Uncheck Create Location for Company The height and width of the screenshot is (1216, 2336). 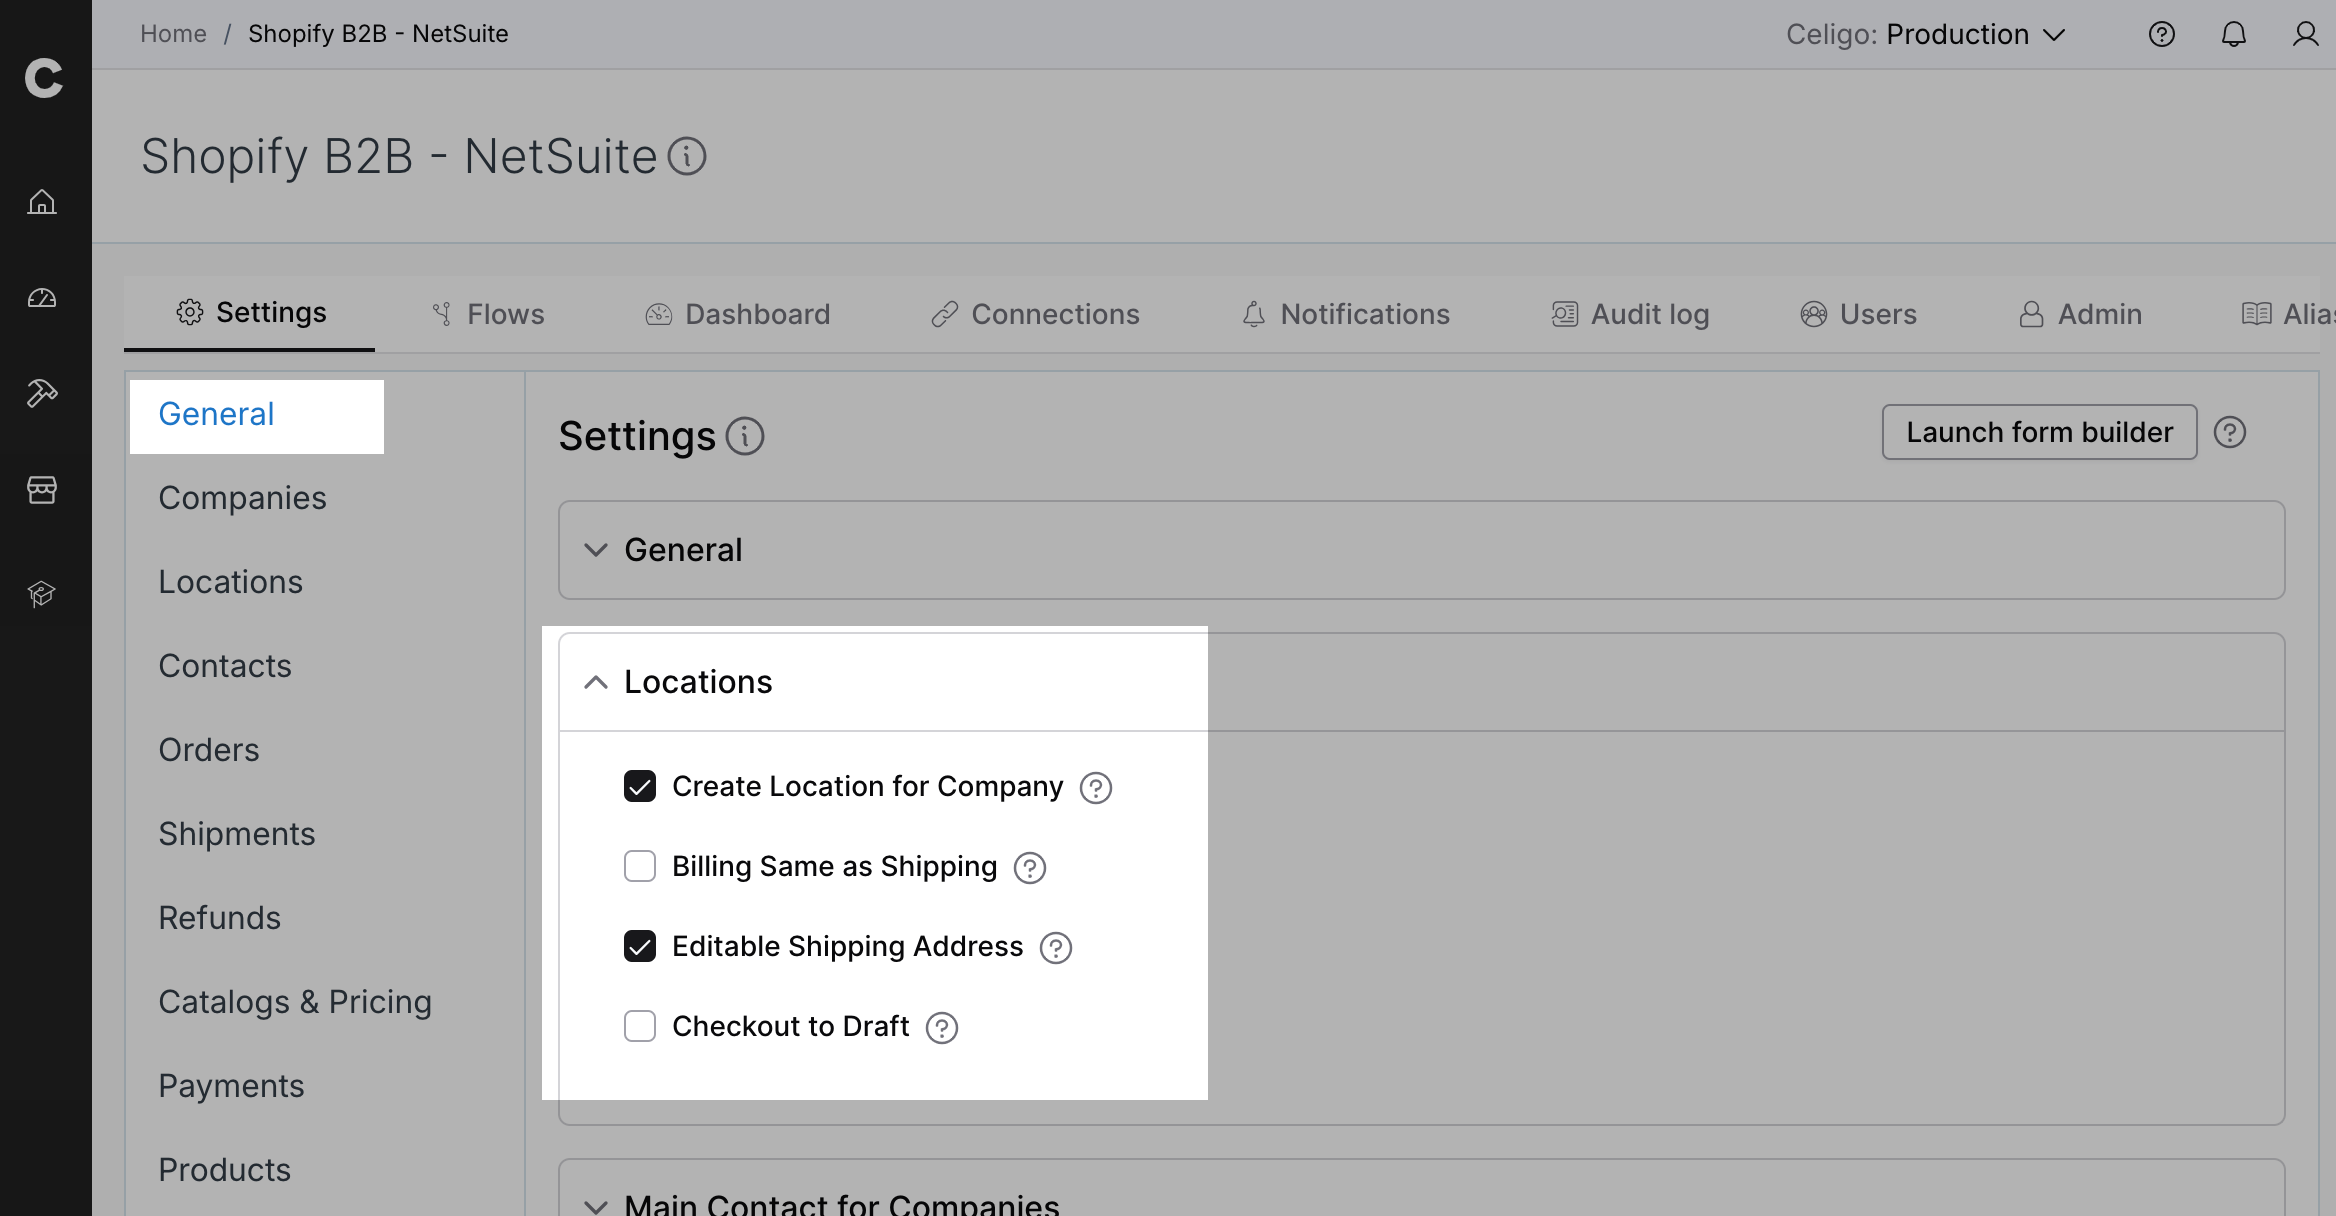coord(640,786)
